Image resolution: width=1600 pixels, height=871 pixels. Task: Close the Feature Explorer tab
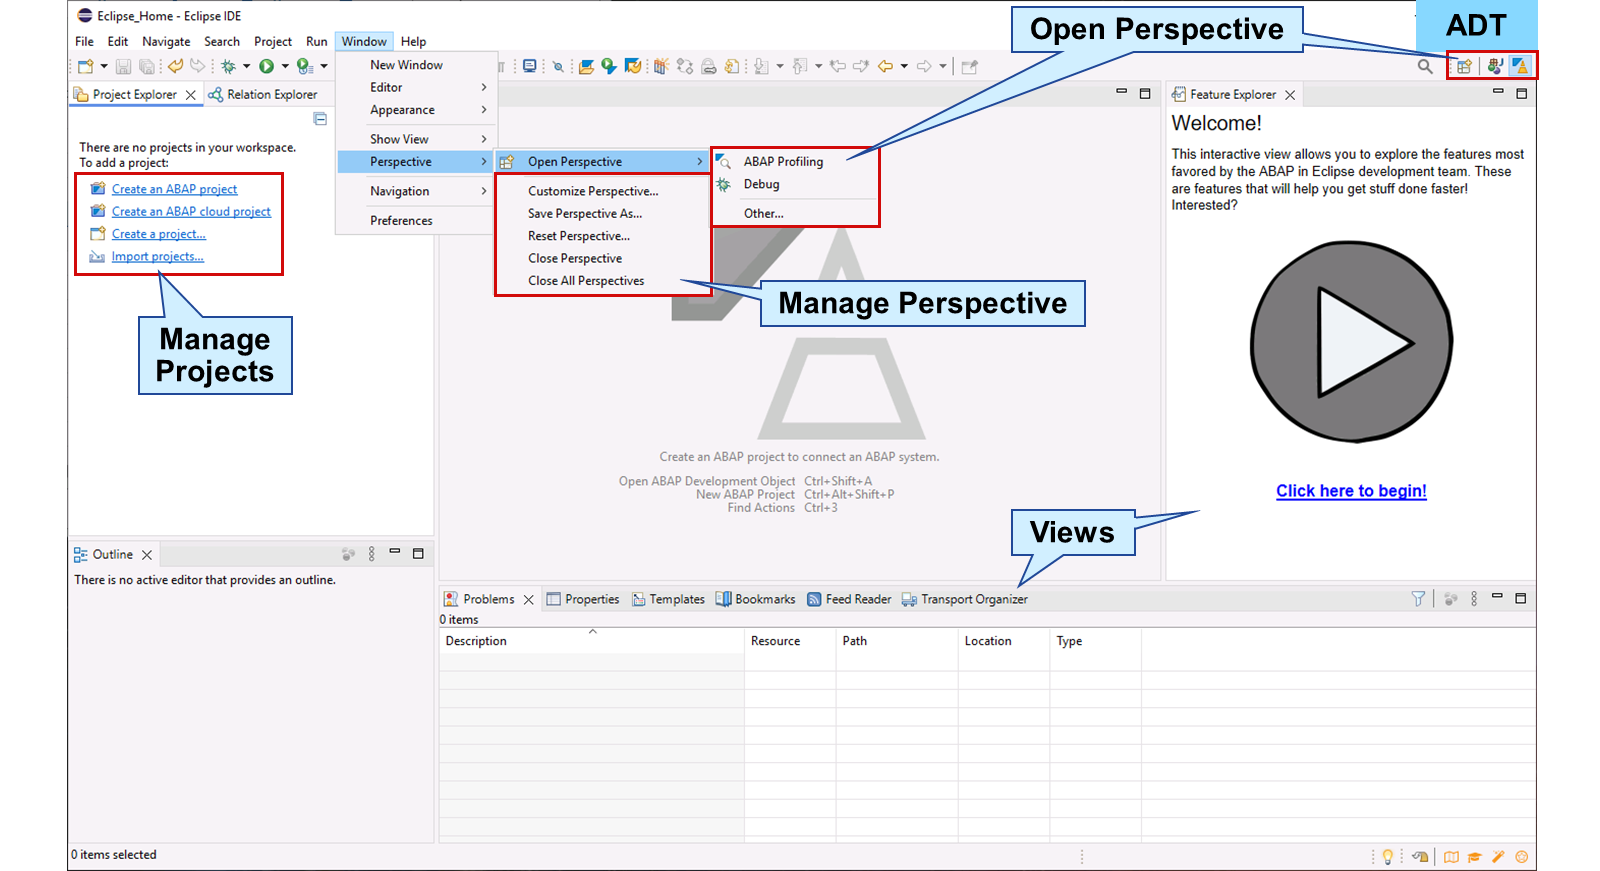coord(1290,95)
